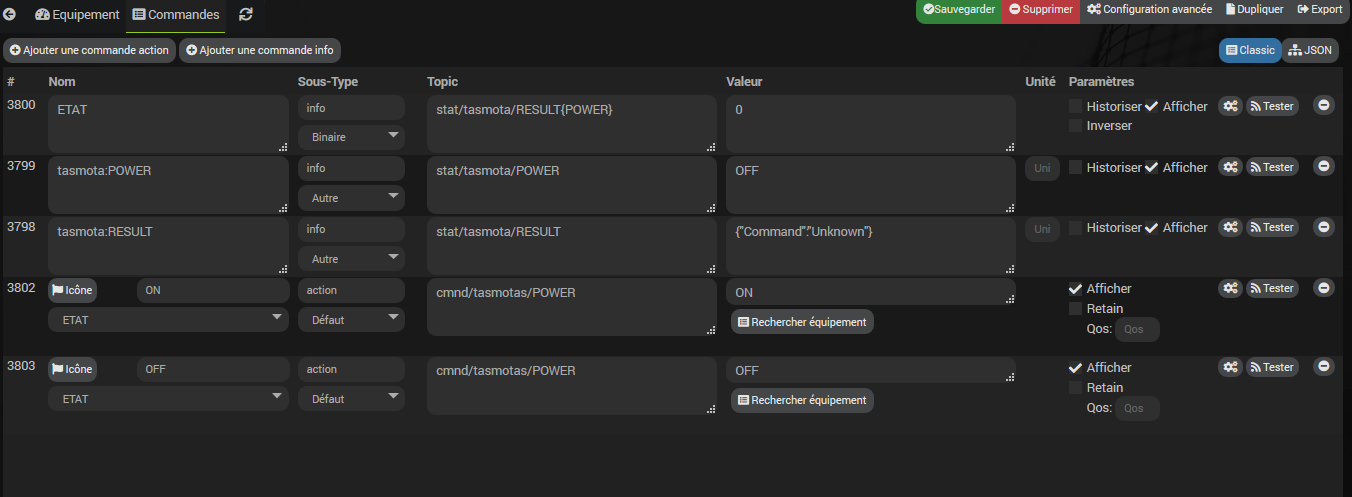Click the back arrow icon at top left
1352x497 pixels.
[10, 15]
